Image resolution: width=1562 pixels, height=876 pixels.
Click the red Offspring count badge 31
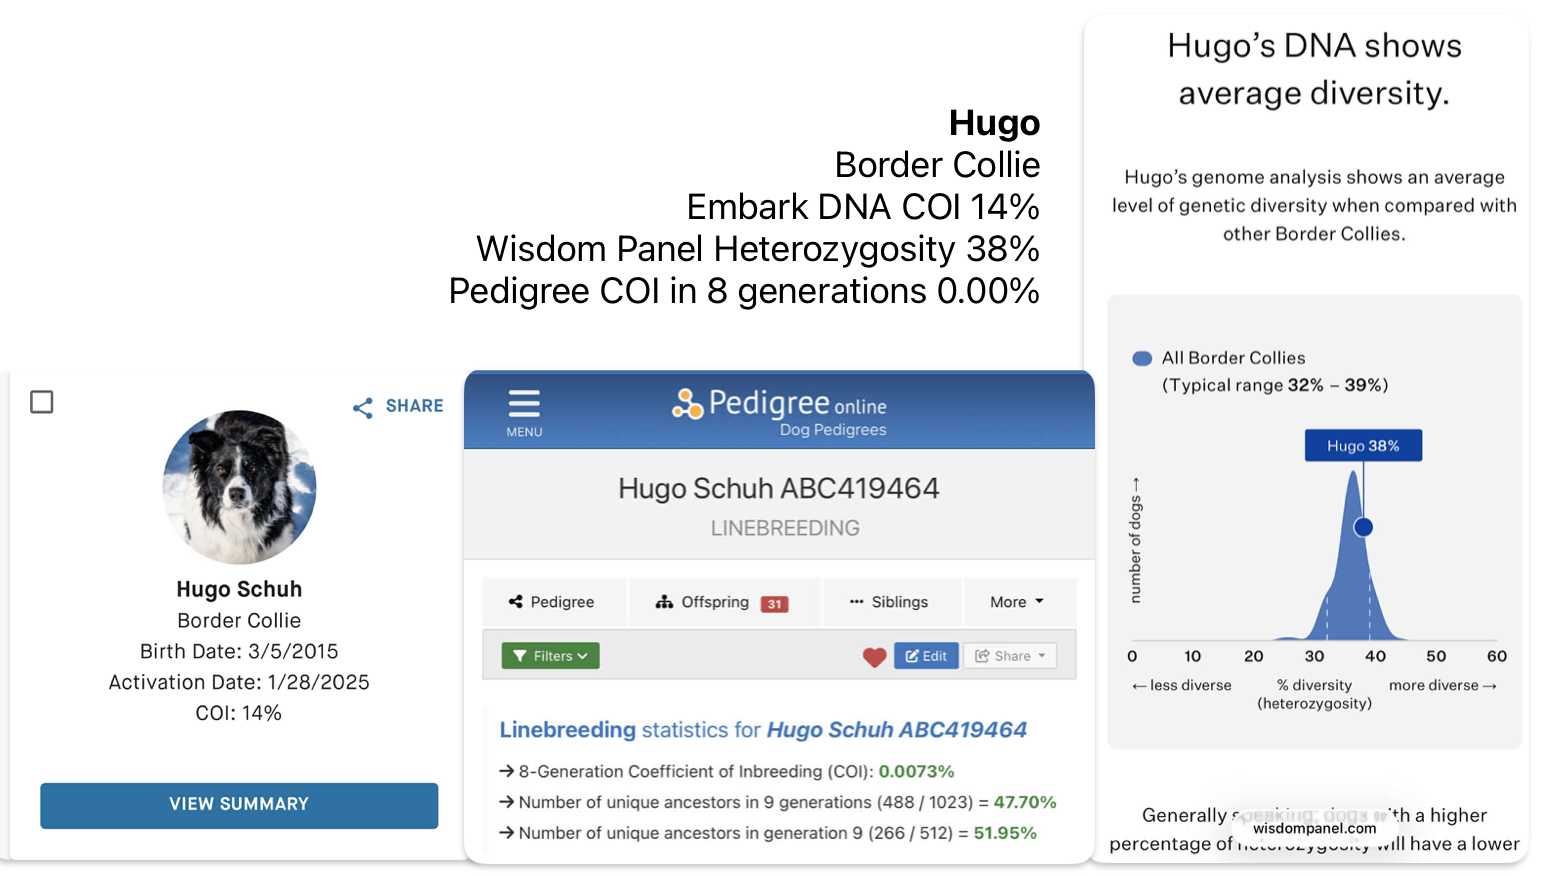(774, 604)
